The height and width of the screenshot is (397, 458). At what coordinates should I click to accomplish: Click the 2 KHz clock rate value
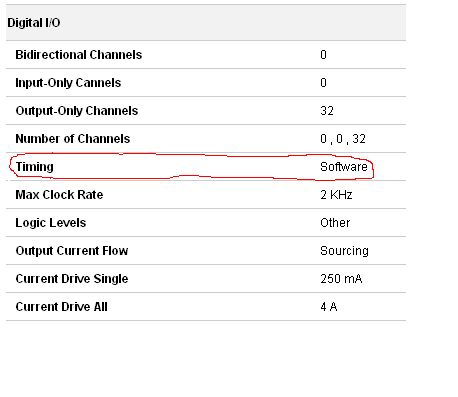[336, 195]
